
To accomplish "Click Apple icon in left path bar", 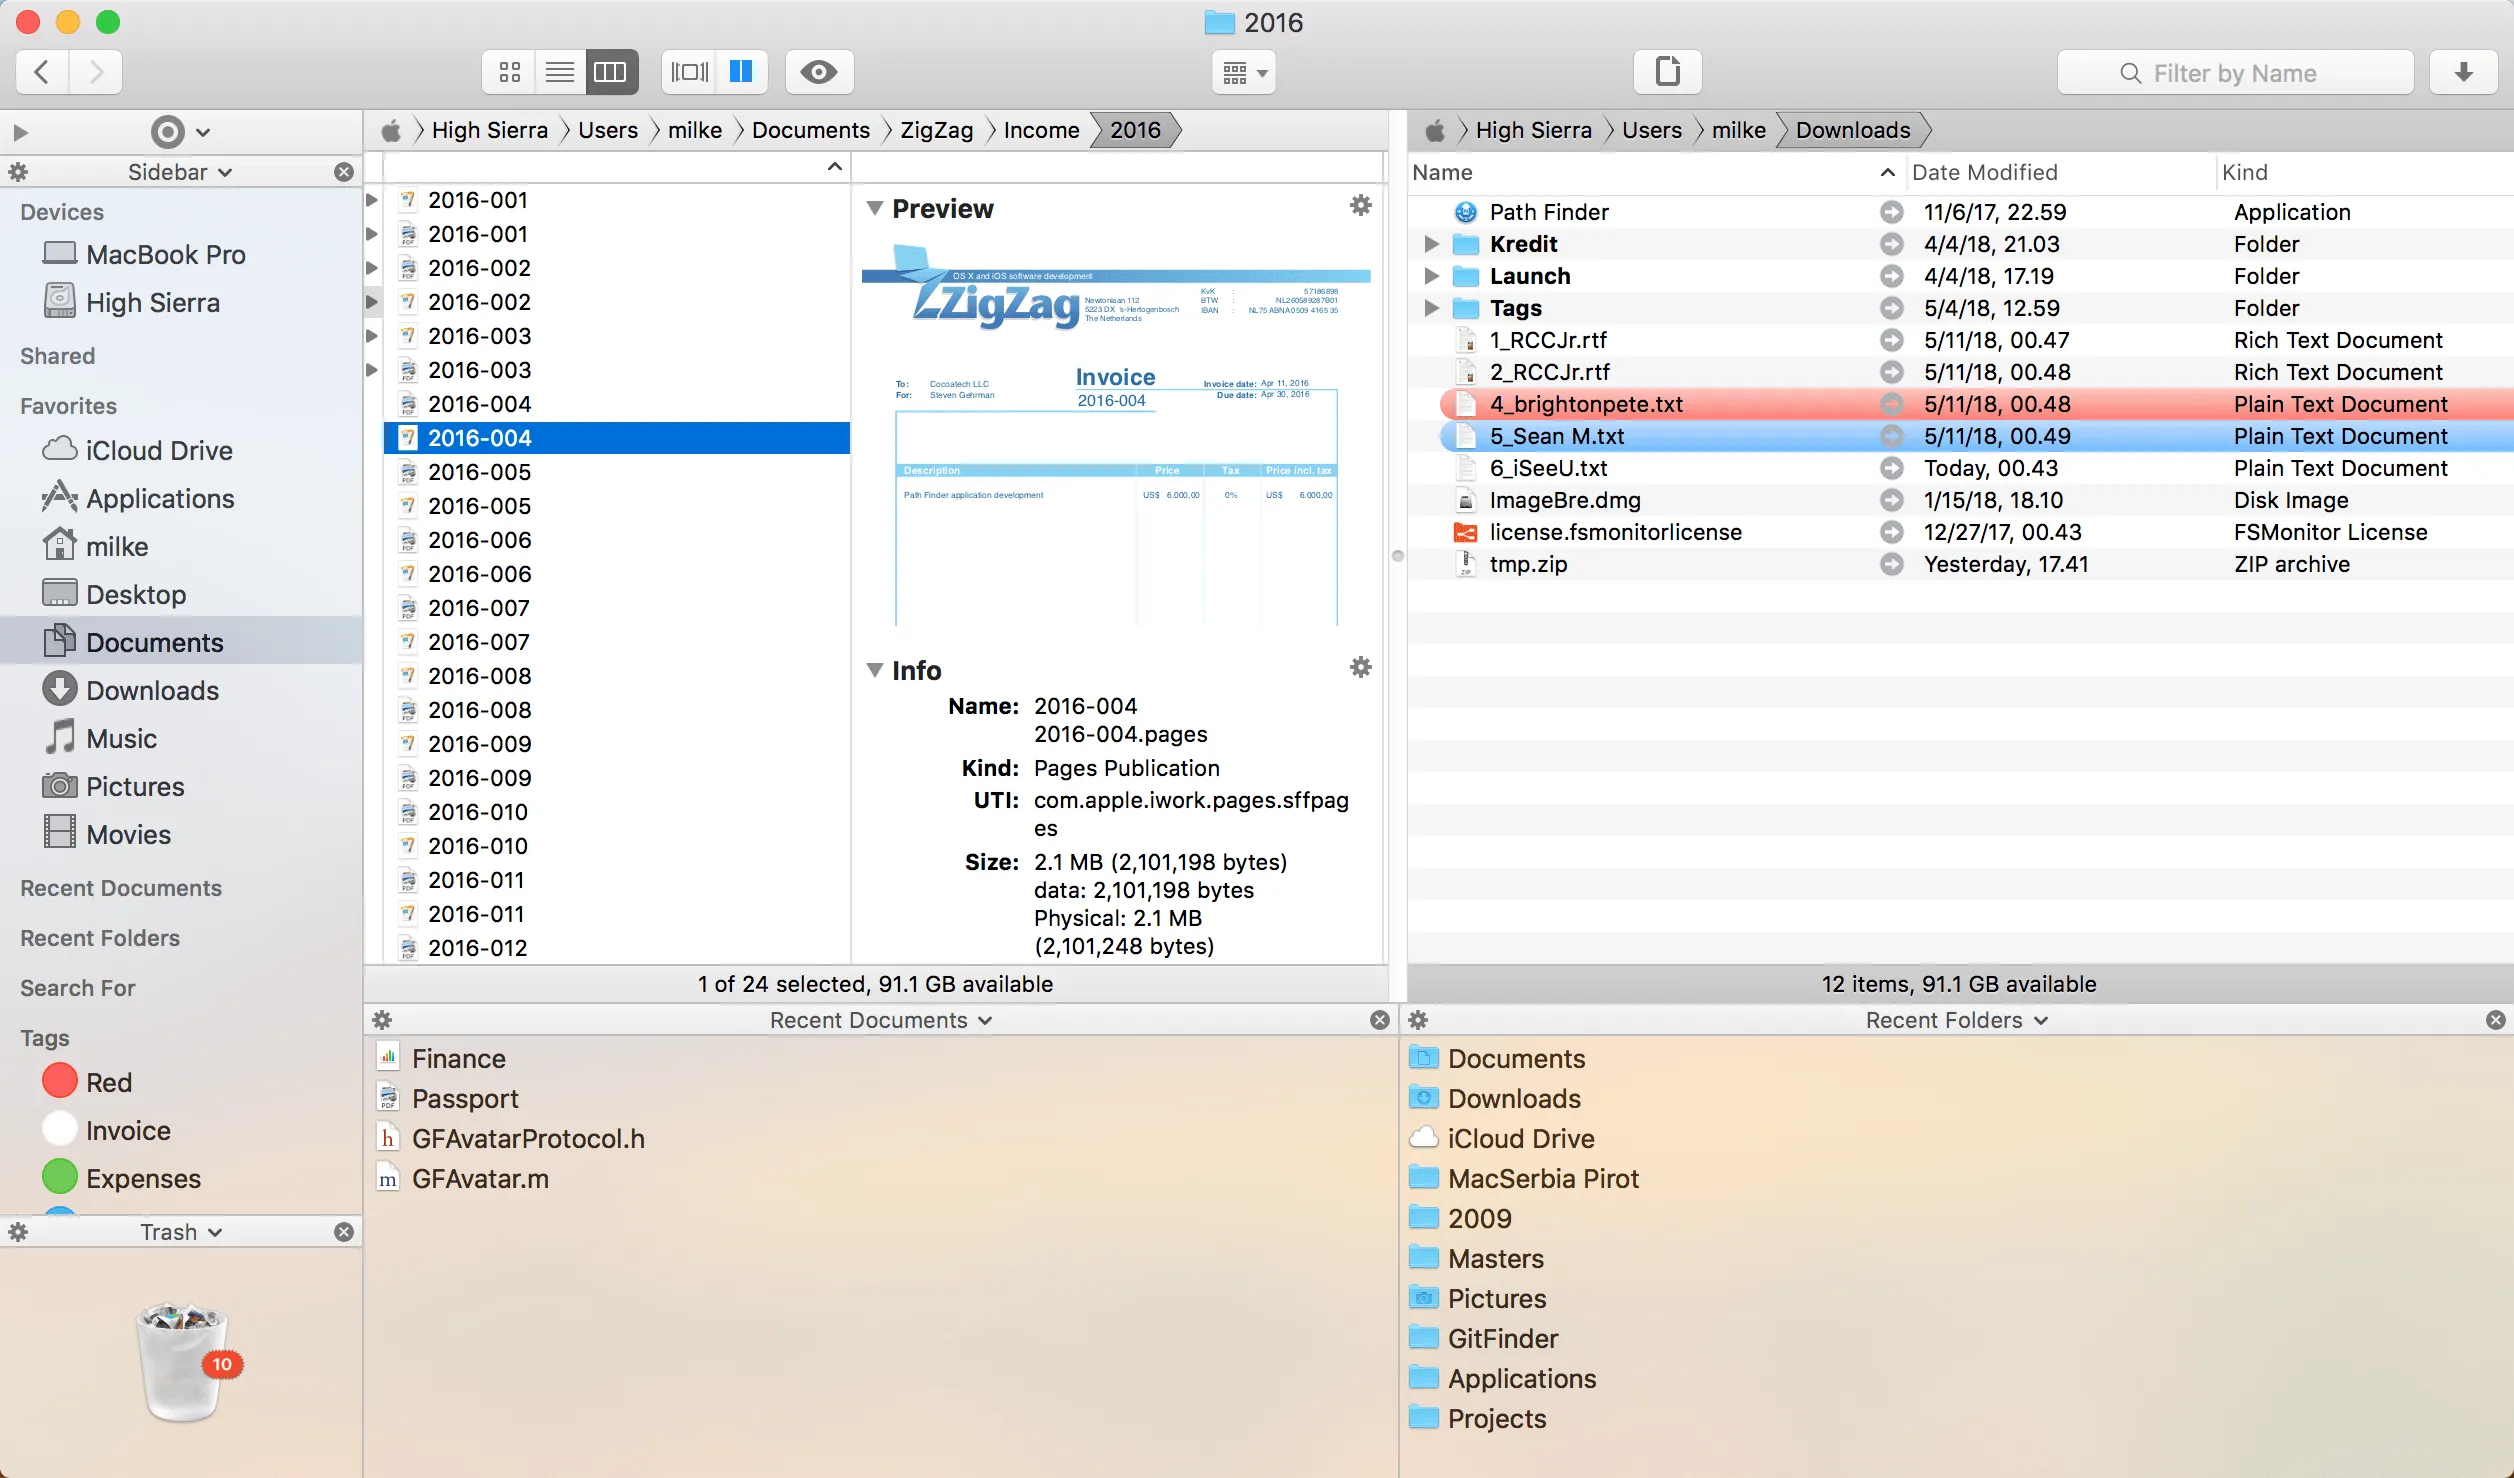I will click(392, 130).
